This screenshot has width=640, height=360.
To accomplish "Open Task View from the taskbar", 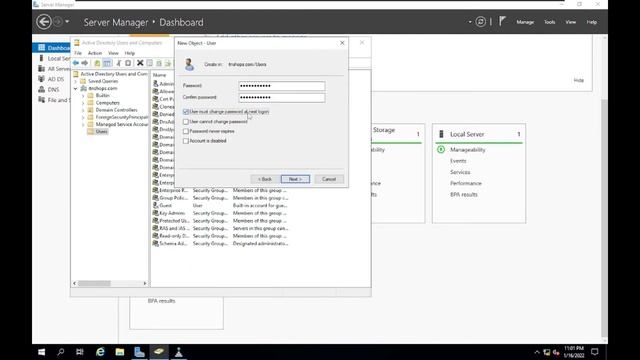I will (x=80, y=352).
